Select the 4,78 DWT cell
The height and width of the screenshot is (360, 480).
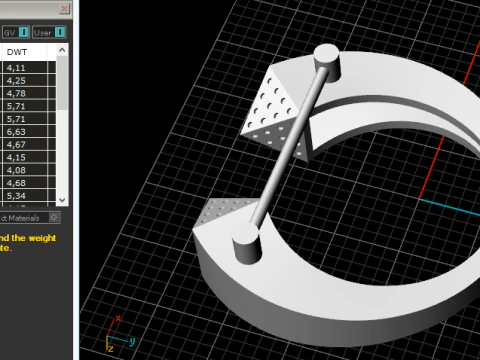tap(24, 93)
